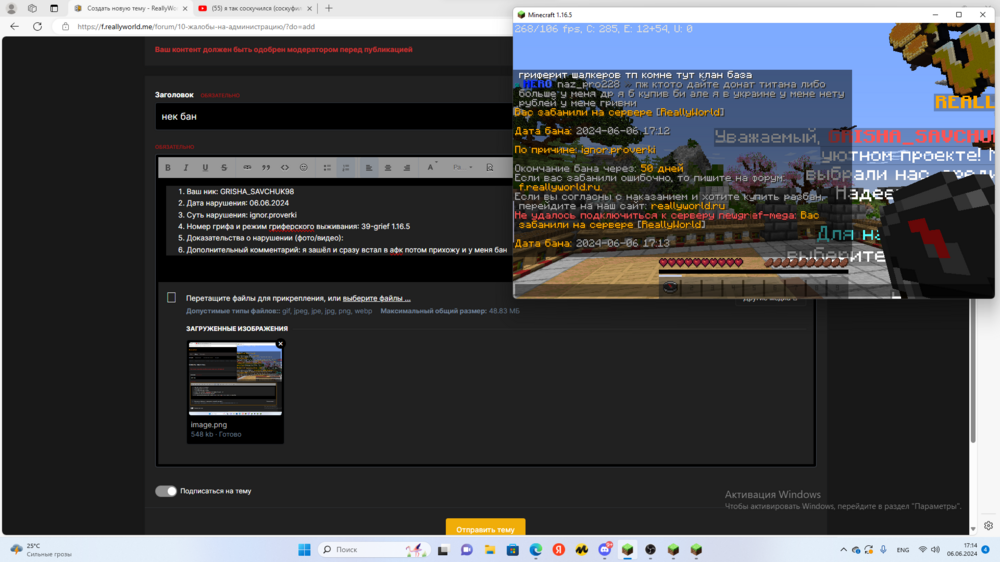Click 'f.reallyworld.ru' in Minecraft chat
1000x562 pixels.
pyautogui.click(x=559, y=188)
